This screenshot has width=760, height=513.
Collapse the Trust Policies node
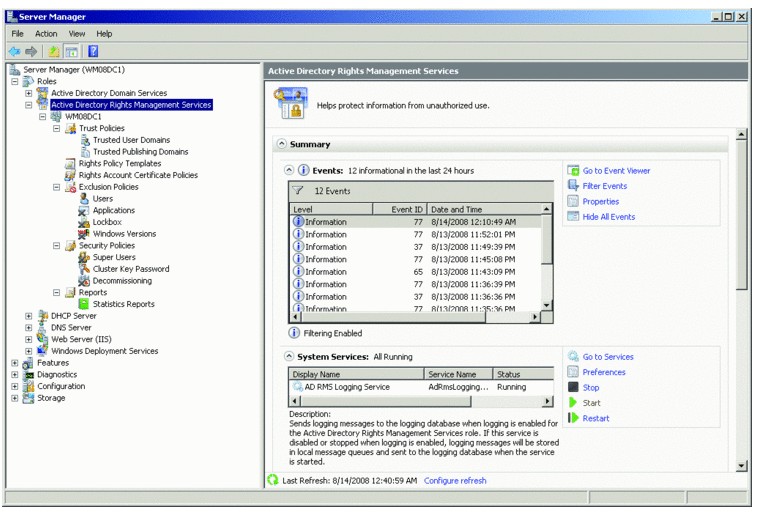(57, 128)
